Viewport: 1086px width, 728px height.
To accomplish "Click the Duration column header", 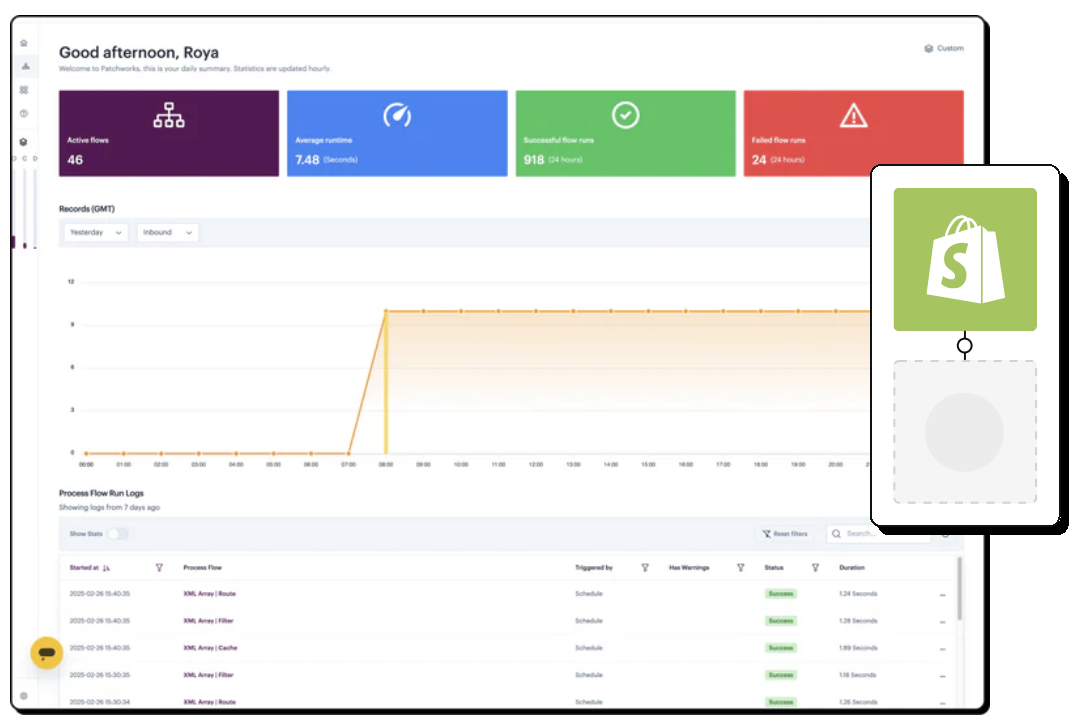I will [x=852, y=568].
